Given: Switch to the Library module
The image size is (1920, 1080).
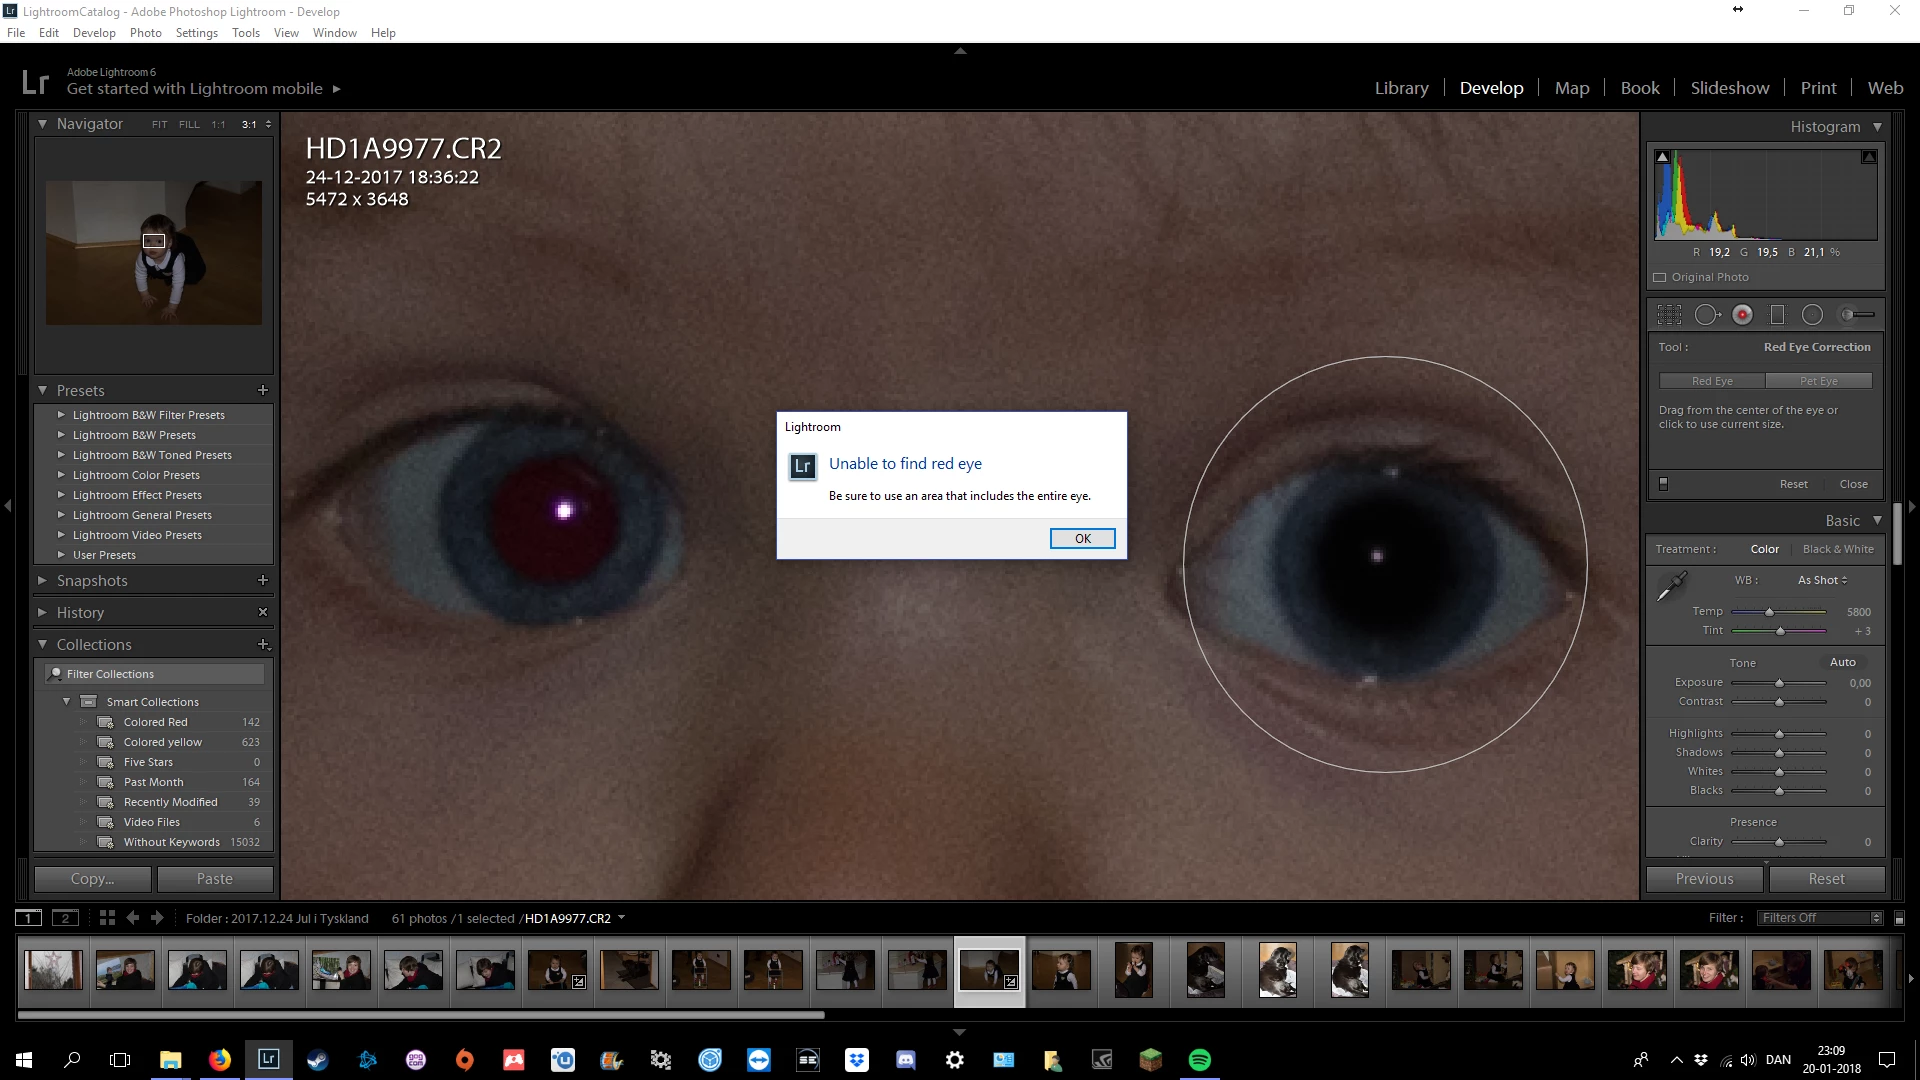Looking at the screenshot, I should tap(1401, 88).
